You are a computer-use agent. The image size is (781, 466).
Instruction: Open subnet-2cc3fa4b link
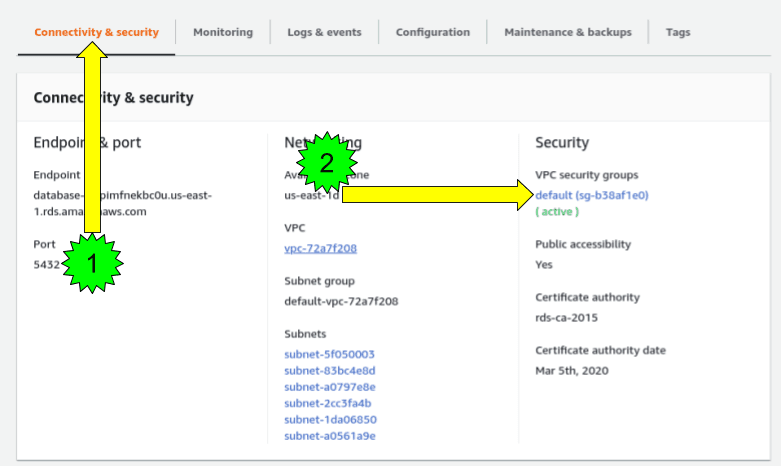pyautogui.click(x=327, y=403)
